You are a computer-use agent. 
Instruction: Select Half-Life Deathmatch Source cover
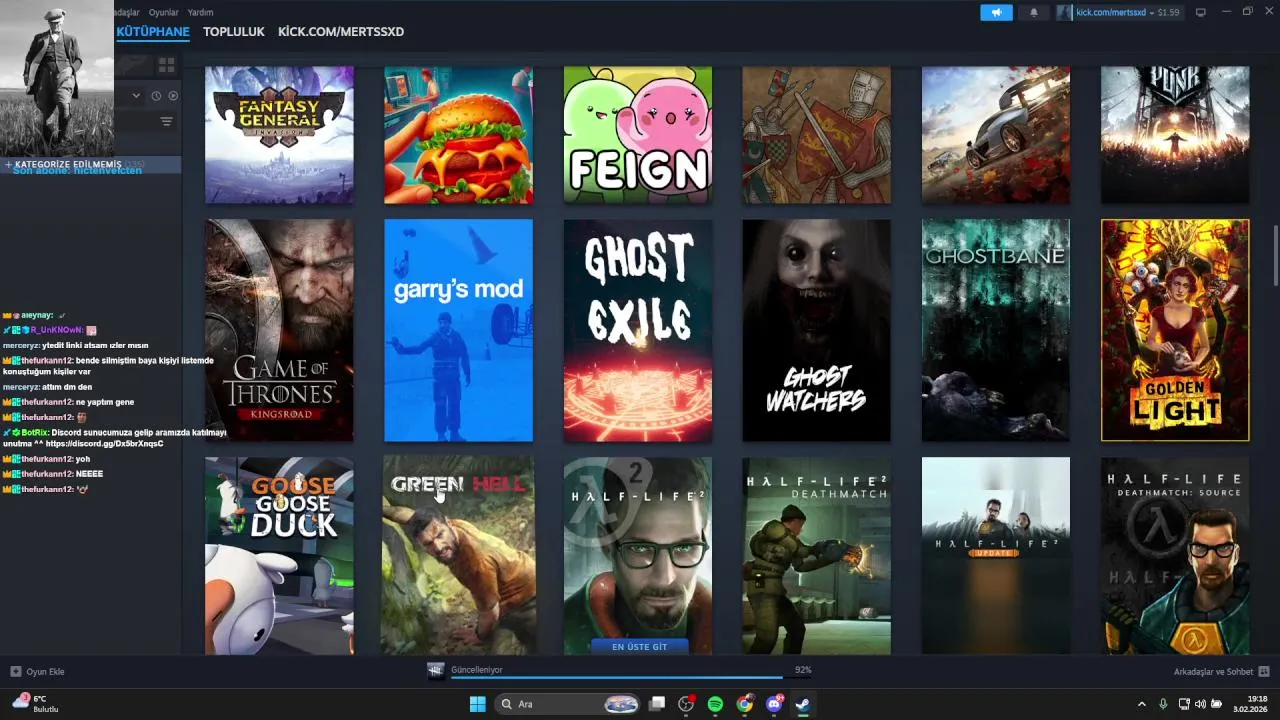(x=1175, y=556)
